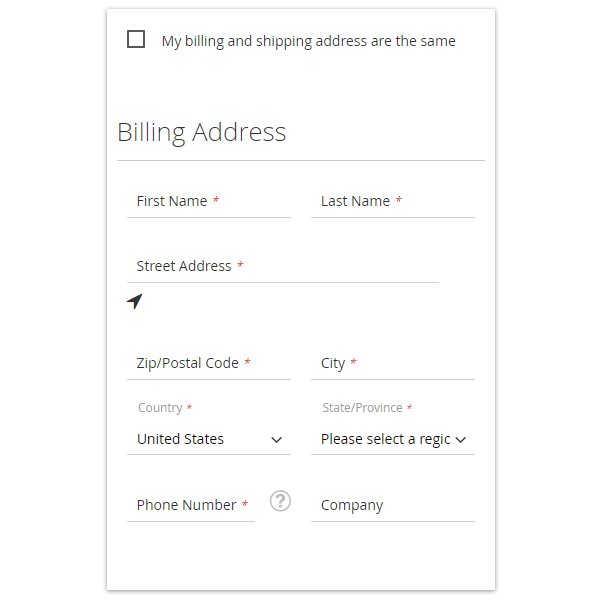Click the phone number help question mark
Viewport: 600px width, 600px height.
point(280,501)
